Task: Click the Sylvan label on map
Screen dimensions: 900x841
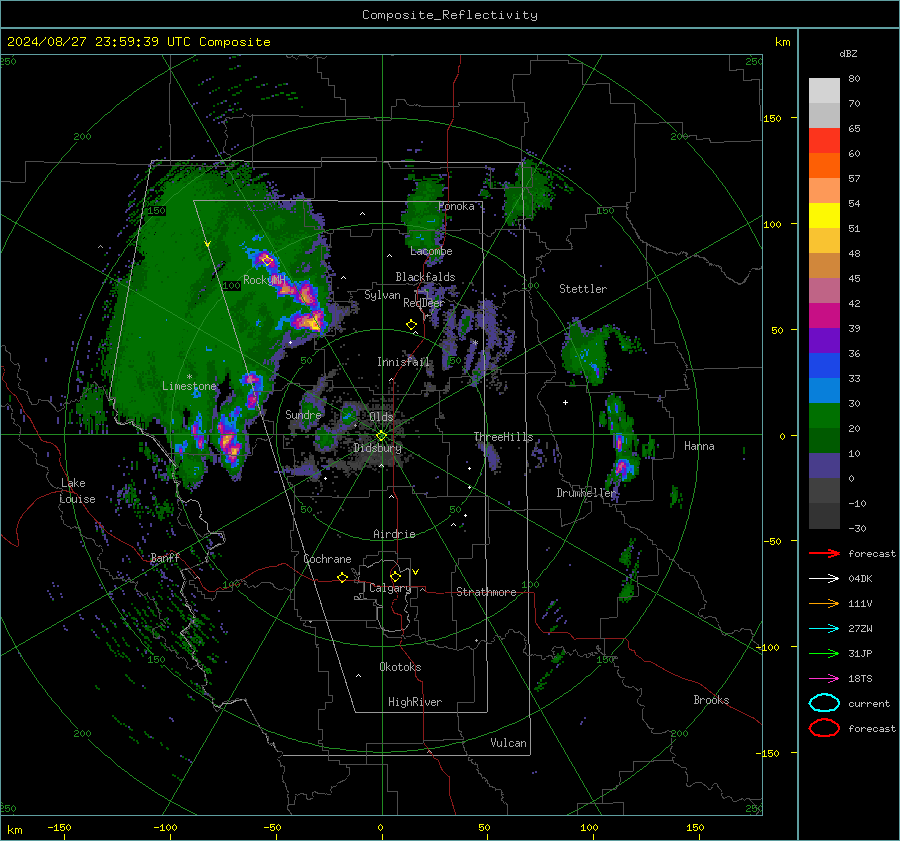Action: (382, 295)
